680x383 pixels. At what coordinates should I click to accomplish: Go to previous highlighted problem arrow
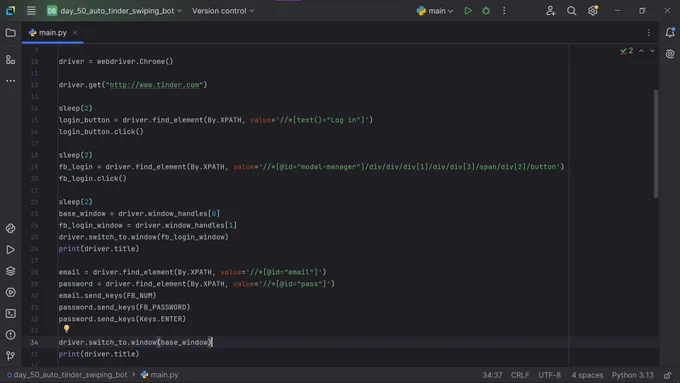click(641, 51)
